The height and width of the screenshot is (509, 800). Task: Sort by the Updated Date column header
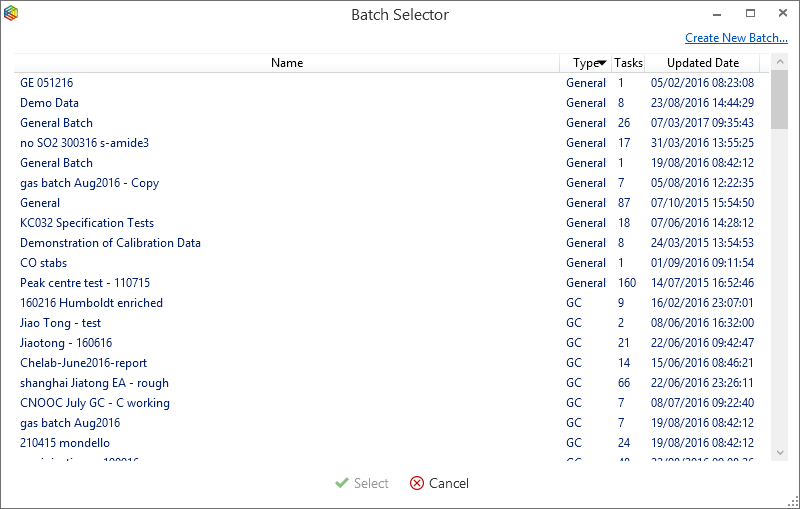click(x=702, y=63)
